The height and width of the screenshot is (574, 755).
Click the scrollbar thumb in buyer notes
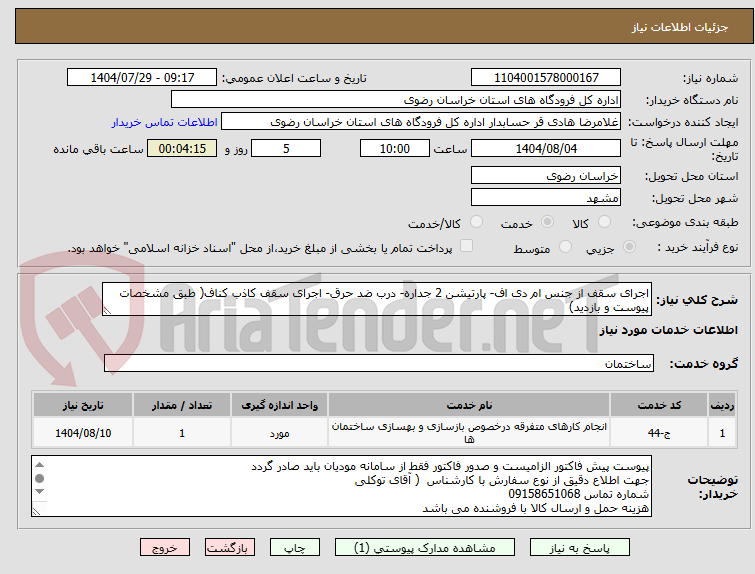(39, 478)
